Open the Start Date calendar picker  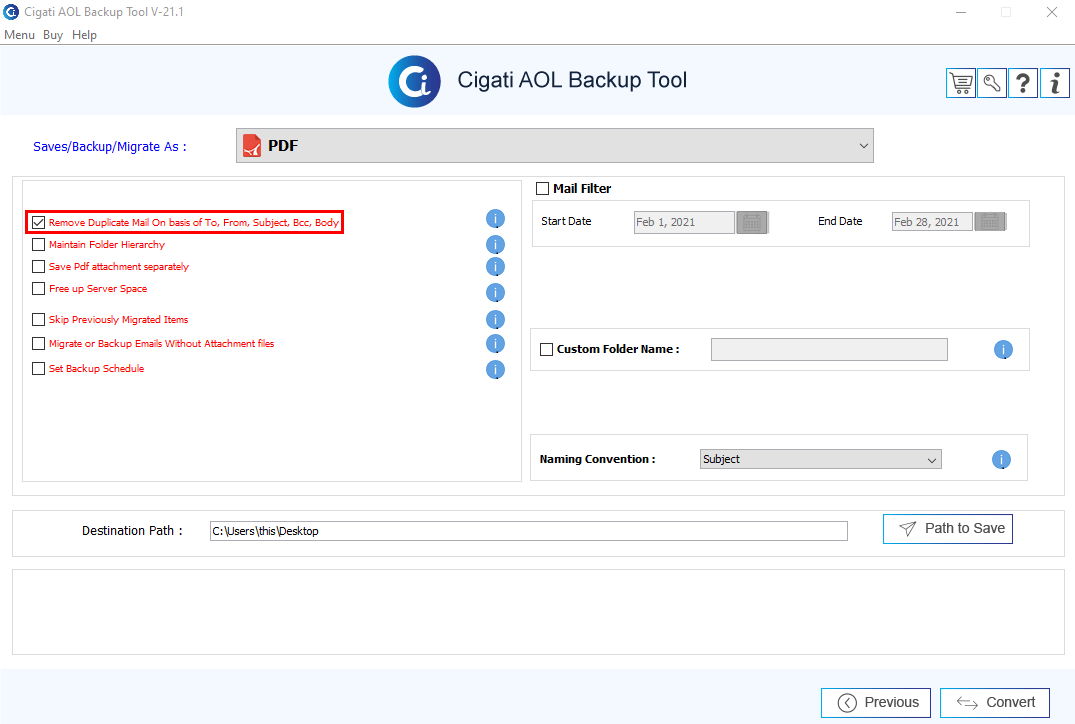tap(752, 222)
